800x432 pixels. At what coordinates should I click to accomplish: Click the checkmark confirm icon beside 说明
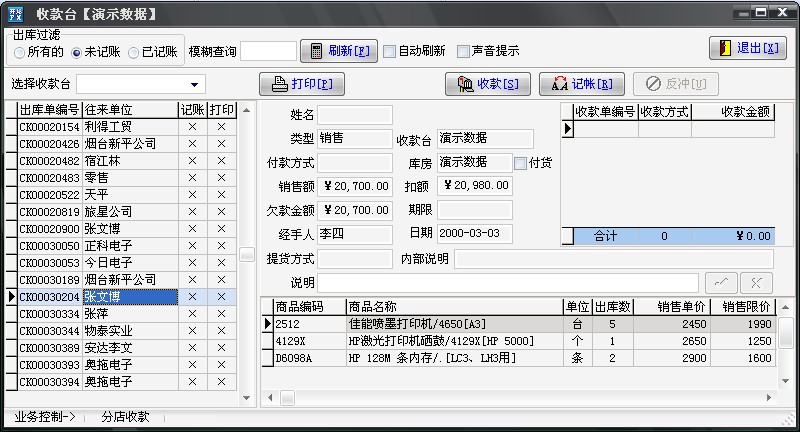pos(721,283)
